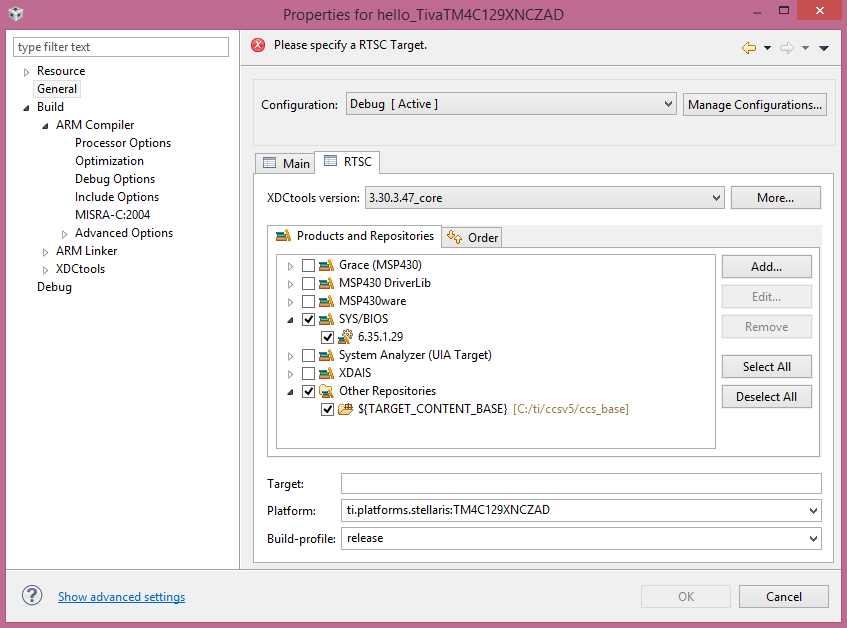This screenshot has height=628, width=847.
Task: Click the SYS/BIOS package icon
Action: point(328,319)
